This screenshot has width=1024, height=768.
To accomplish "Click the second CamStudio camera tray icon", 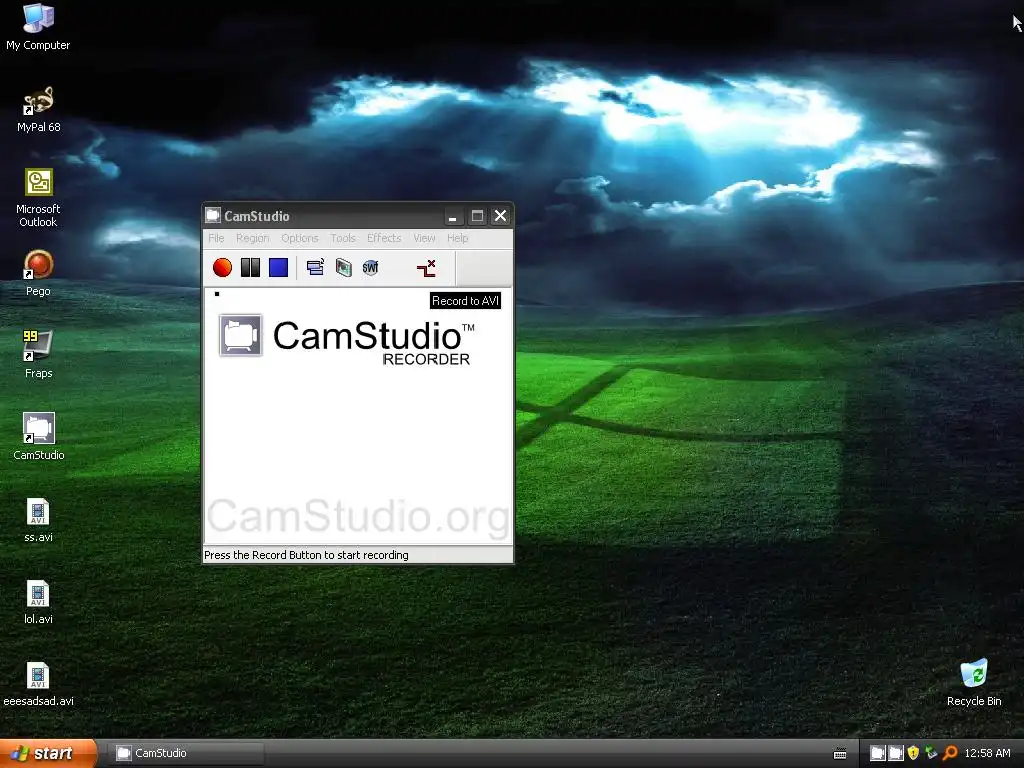I will (895, 753).
